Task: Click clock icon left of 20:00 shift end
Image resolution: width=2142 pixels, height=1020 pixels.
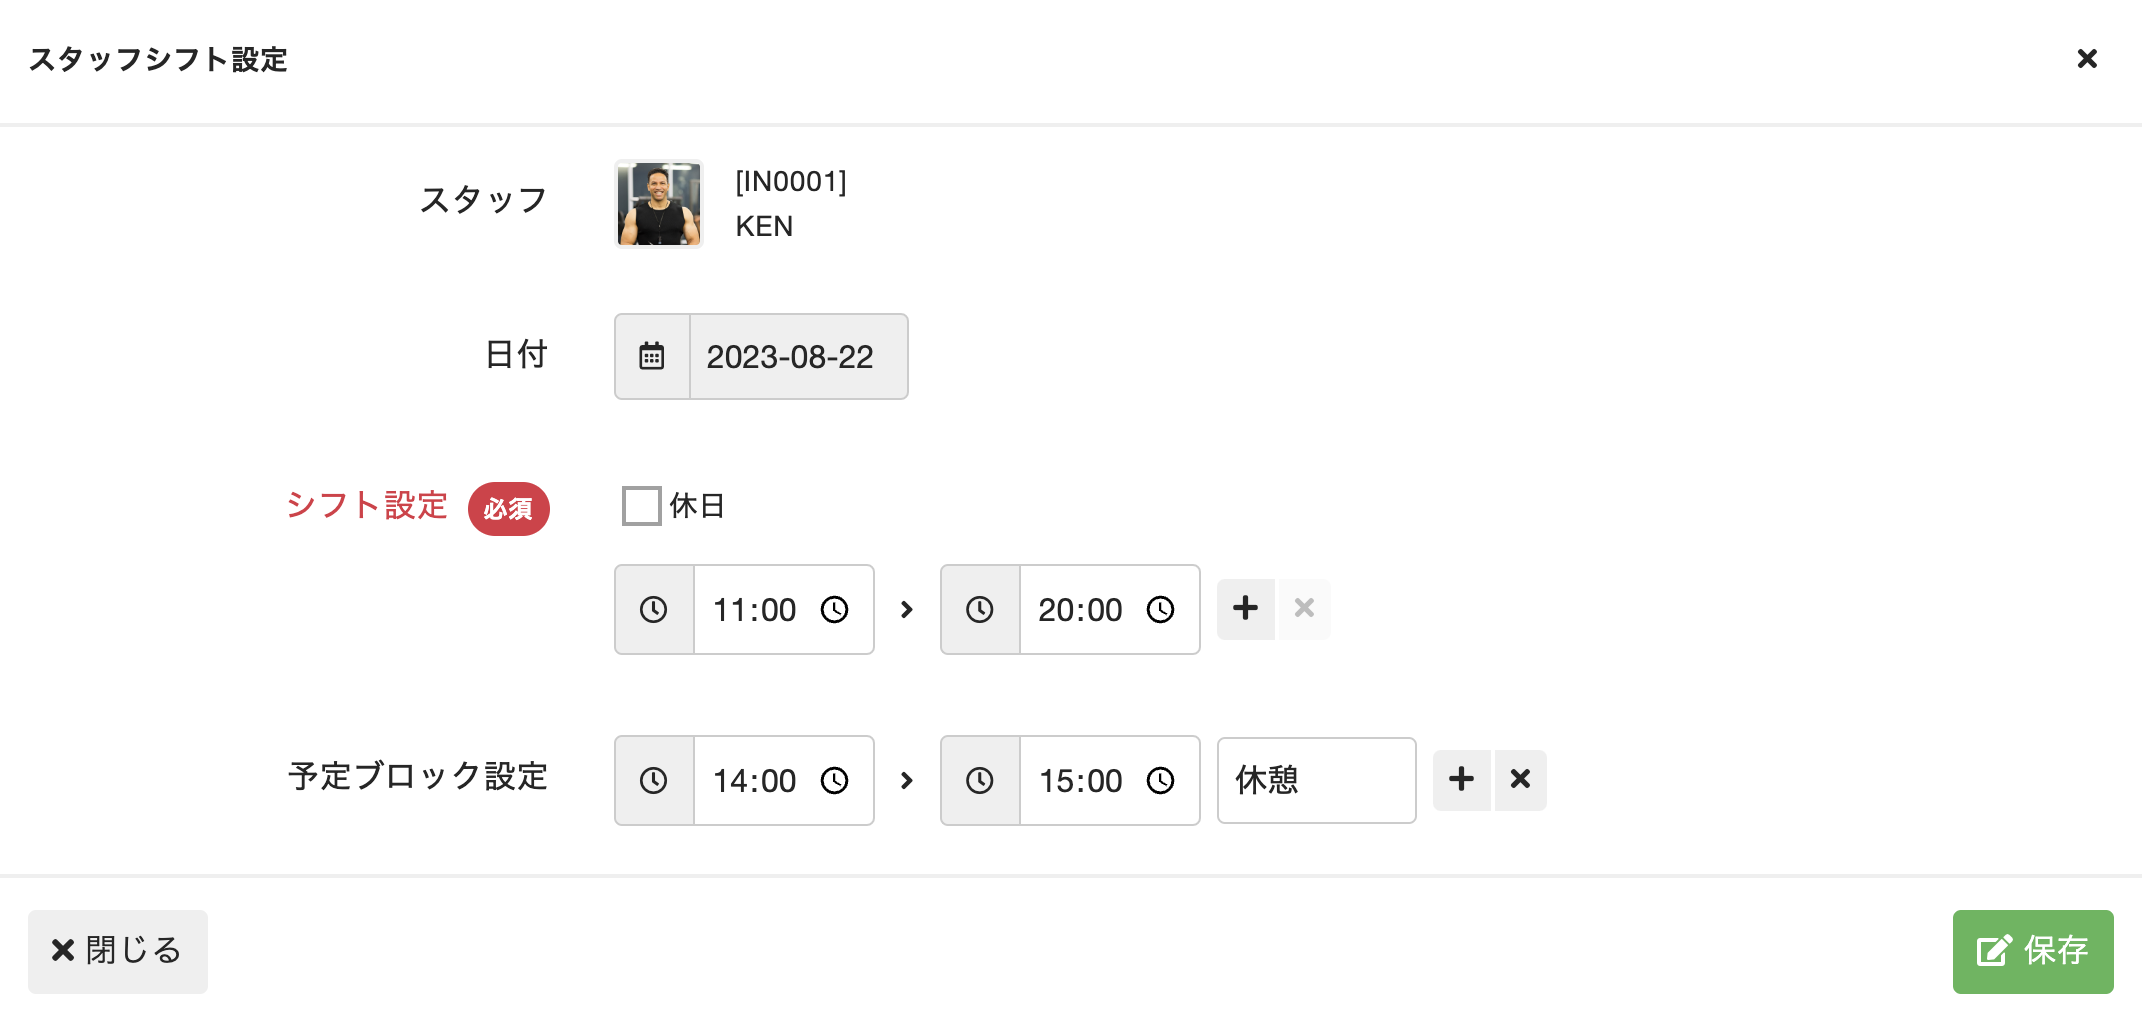Action: coord(980,609)
